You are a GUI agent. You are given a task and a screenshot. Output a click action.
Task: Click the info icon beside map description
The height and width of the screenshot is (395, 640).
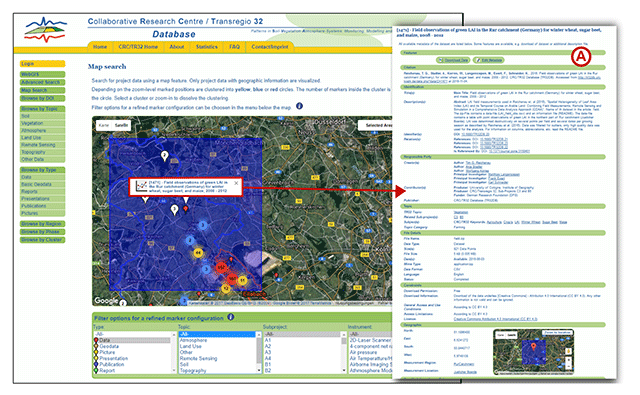coord(299,106)
